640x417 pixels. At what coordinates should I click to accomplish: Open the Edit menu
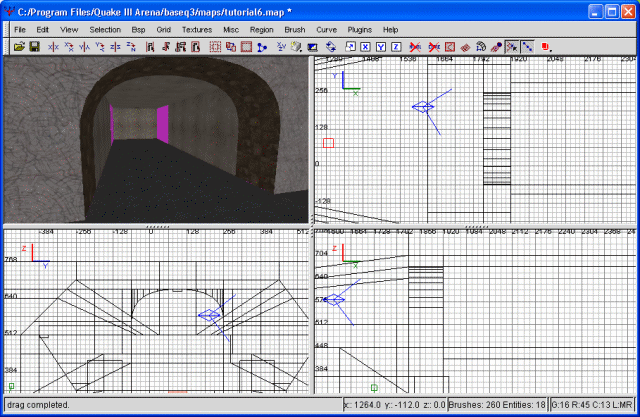tap(42, 30)
